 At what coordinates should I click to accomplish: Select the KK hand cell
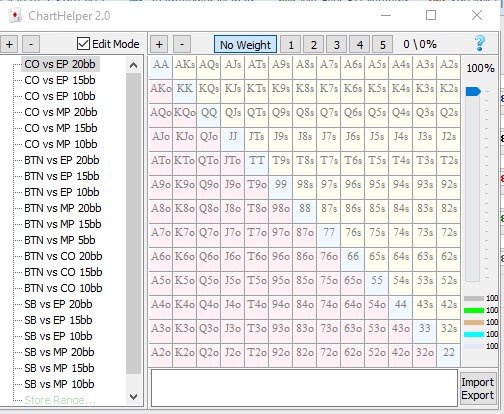185,91
